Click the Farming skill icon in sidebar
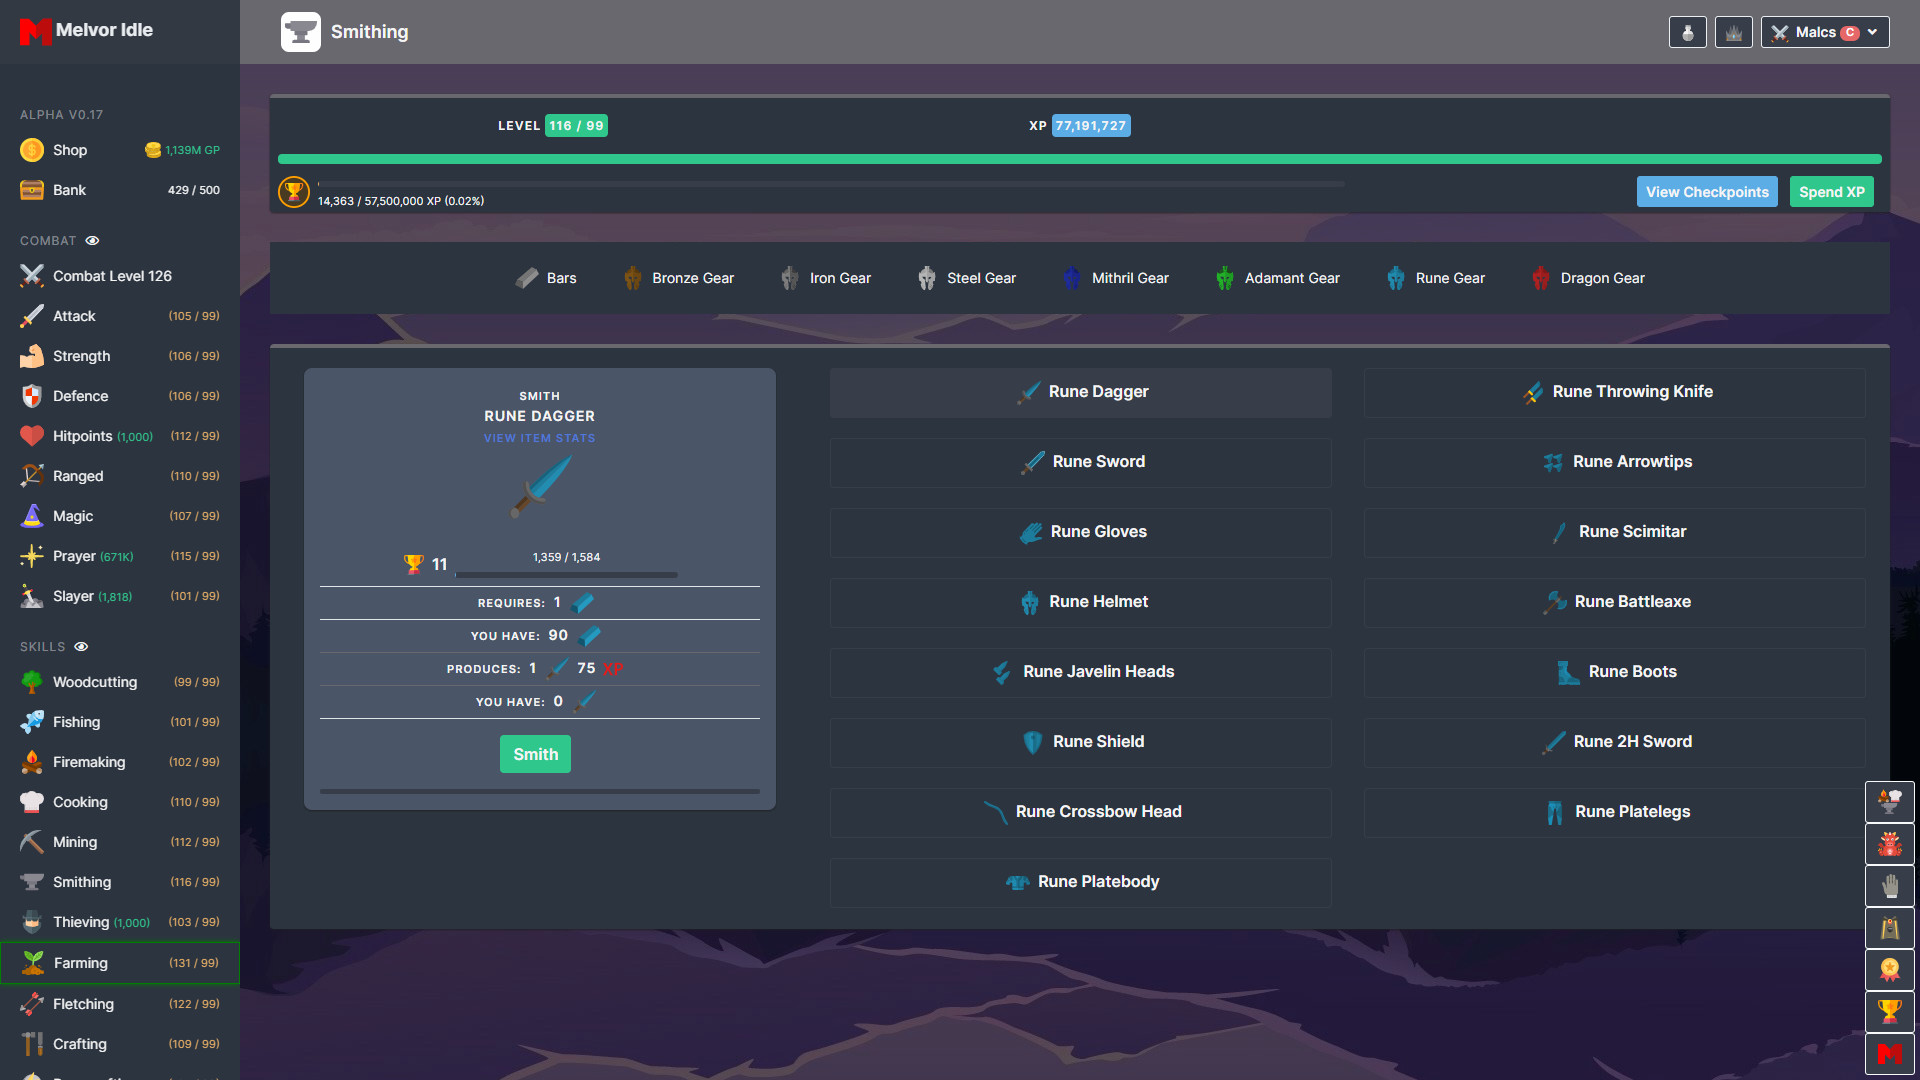The width and height of the screenshot is (1920, 1080). coord(29,961)
